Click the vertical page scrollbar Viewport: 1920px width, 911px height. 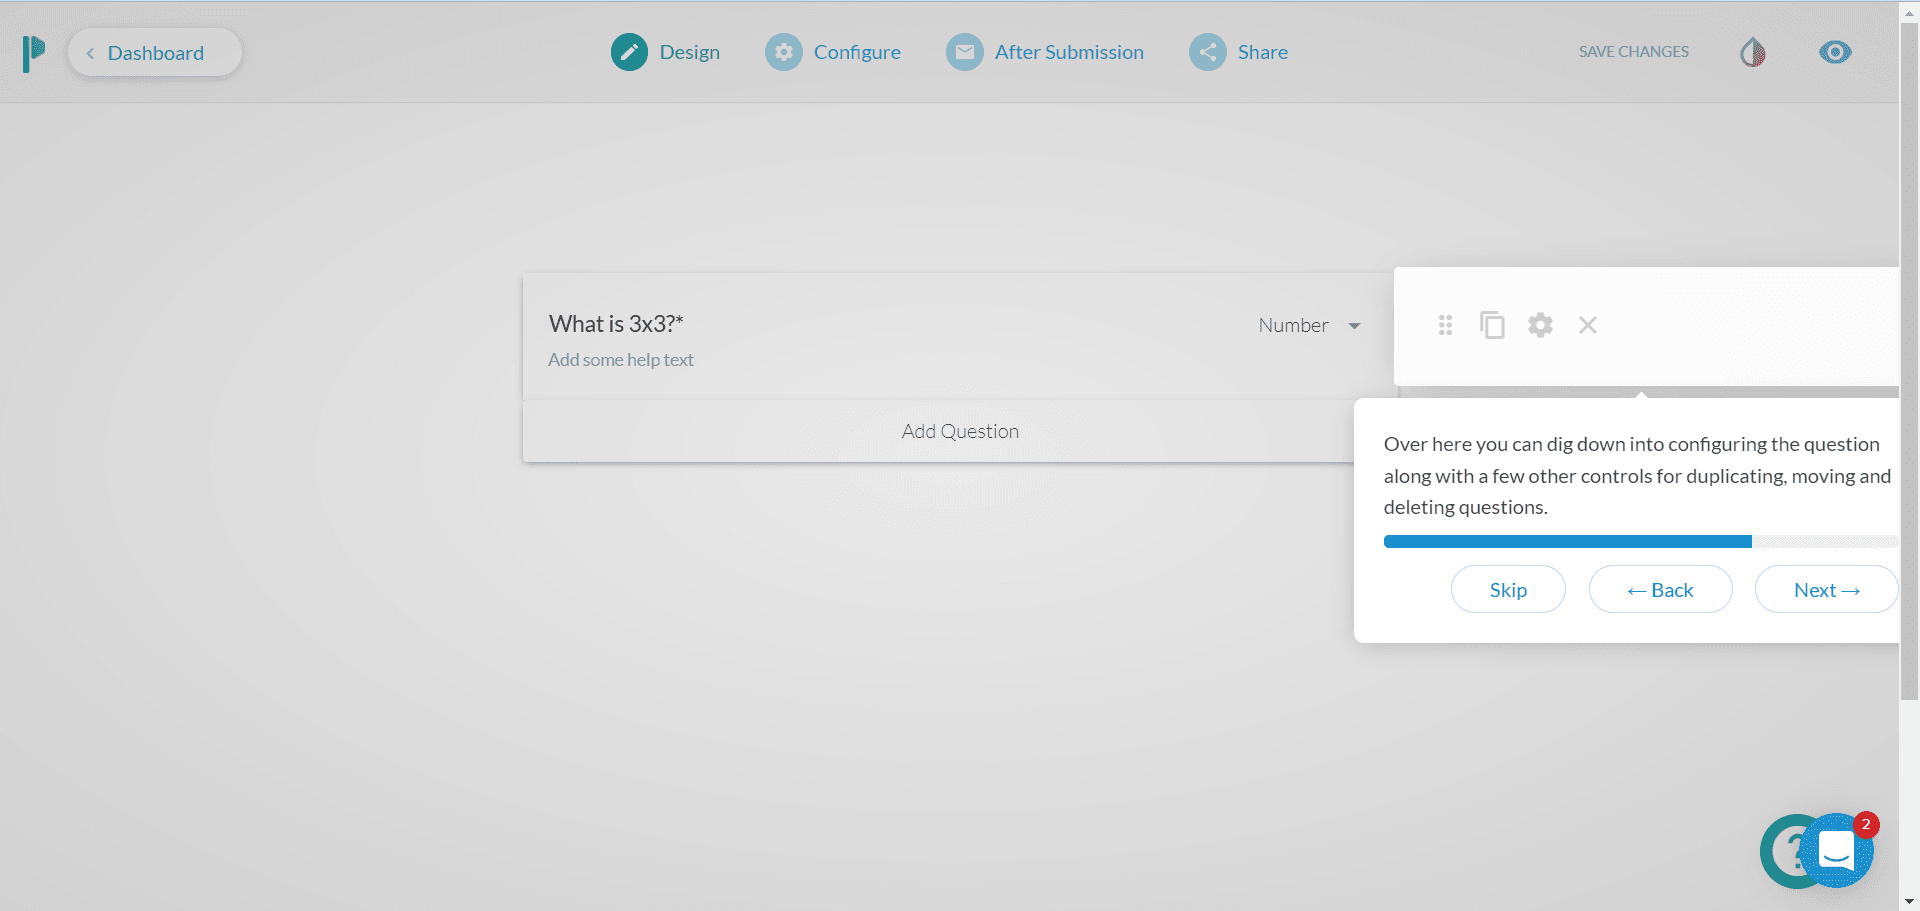click(1909, 361)
